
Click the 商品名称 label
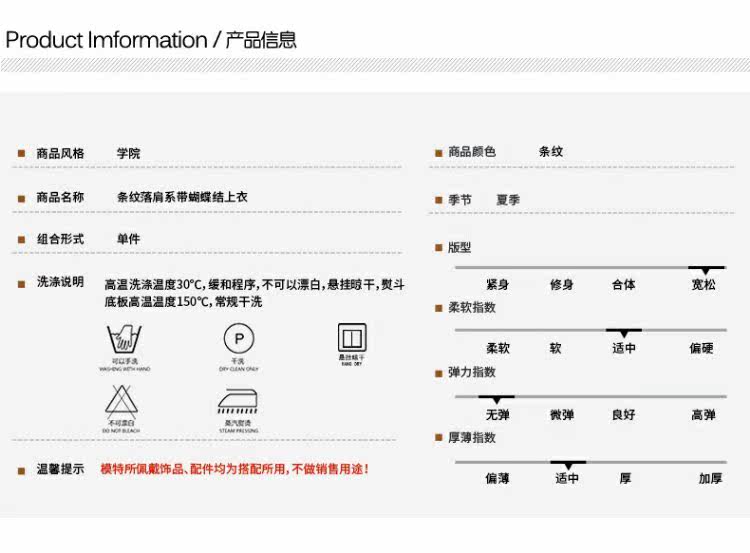60,197
